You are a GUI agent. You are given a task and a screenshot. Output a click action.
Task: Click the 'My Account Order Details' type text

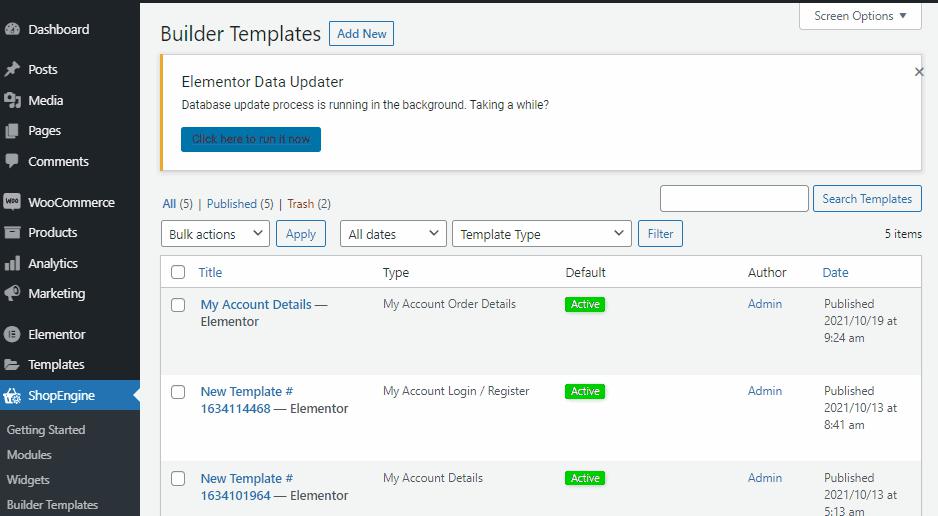[449, 304]
